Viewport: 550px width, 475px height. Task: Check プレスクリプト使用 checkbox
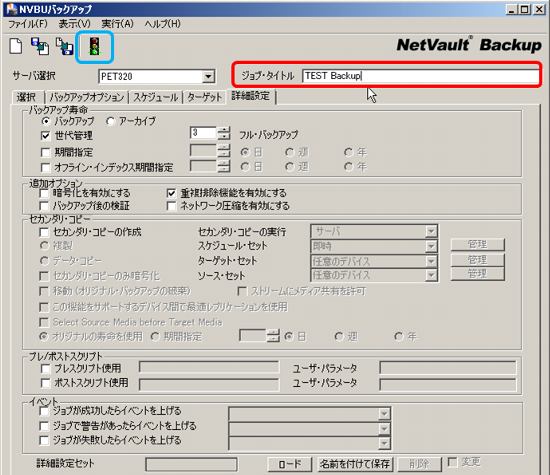(45, 369)
